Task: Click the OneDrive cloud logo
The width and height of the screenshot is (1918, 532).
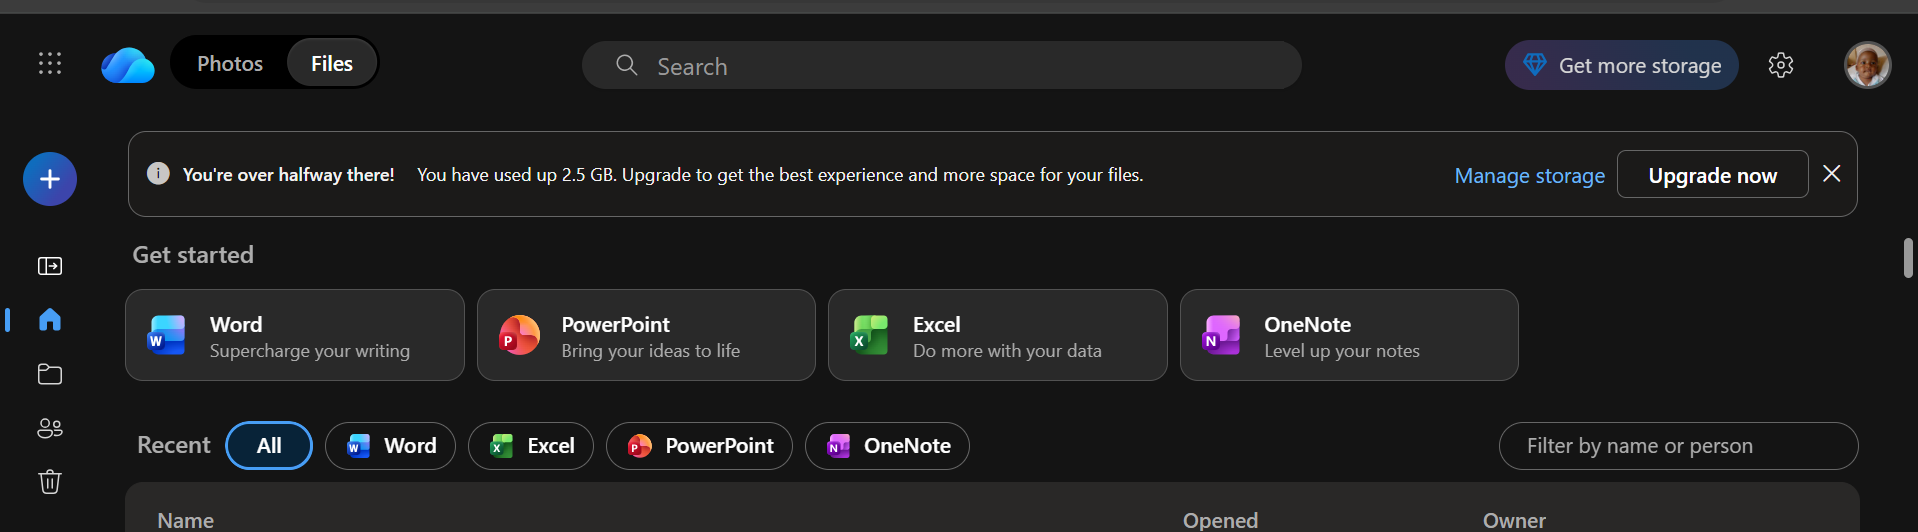Action: 128,66
